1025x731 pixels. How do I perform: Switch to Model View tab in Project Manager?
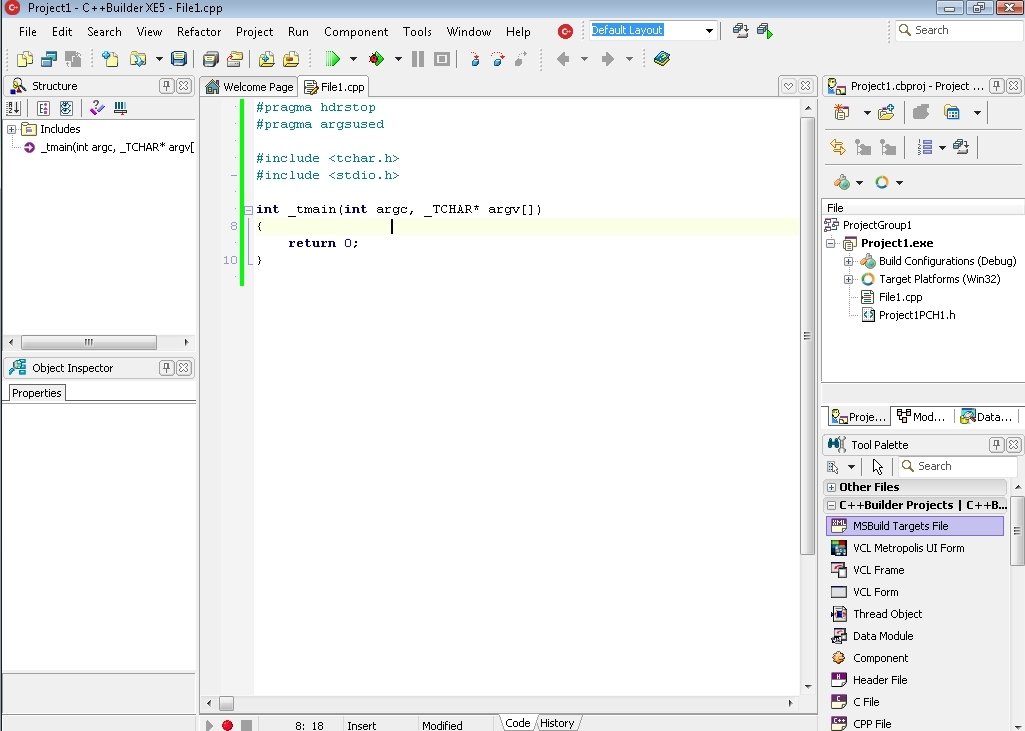tap(921, 416)
